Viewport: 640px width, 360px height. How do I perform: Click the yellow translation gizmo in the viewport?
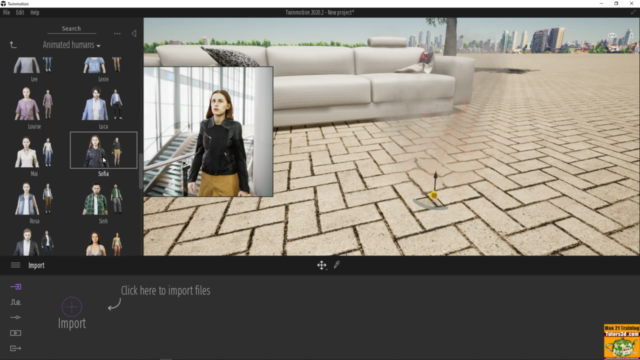pyautogui.click(x=433, y=196)
